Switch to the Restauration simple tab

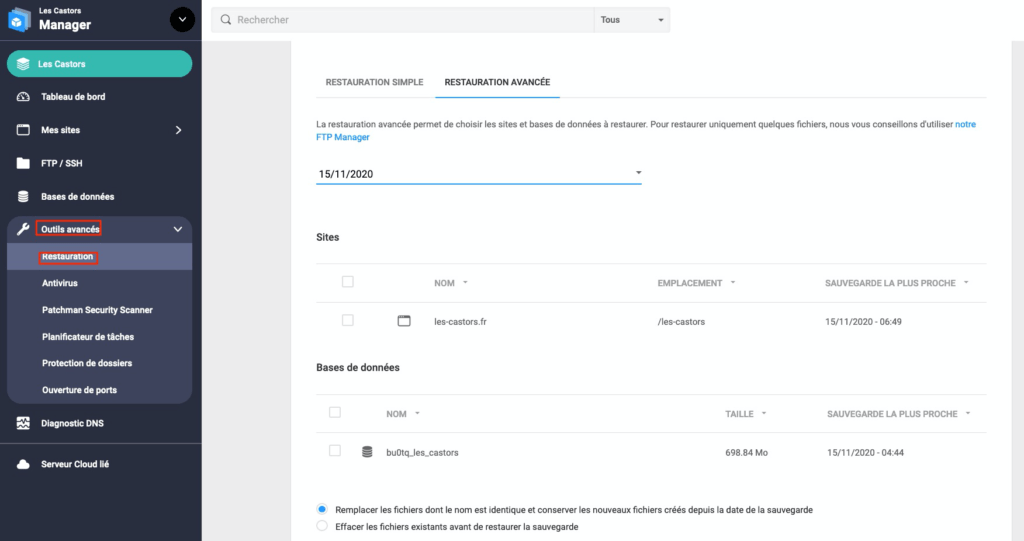pyautogui.click(x=374, y=82)
